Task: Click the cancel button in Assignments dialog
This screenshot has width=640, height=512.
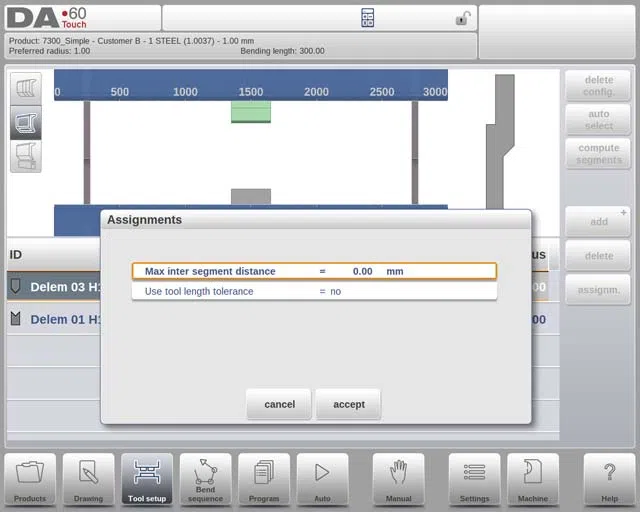Action: click(x=279, y=404)
